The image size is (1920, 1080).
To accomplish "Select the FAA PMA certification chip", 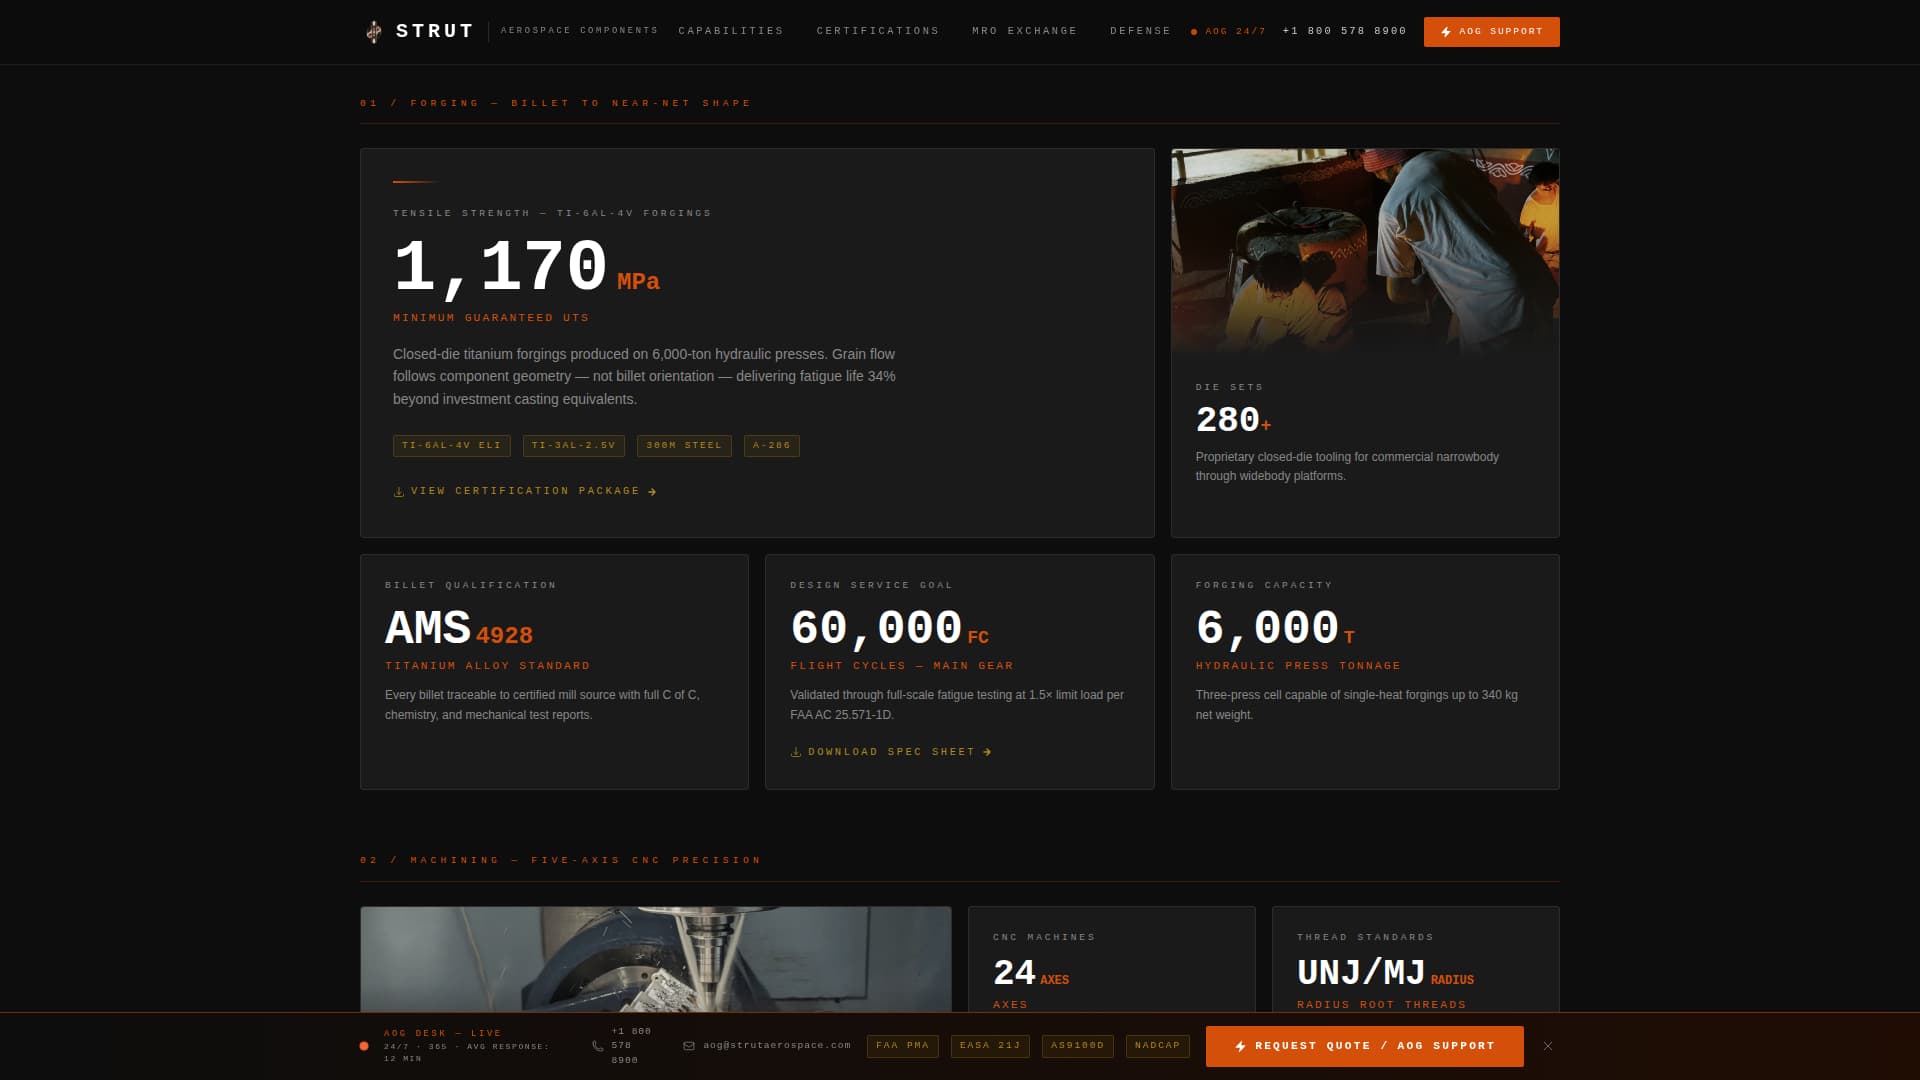I will click(902, 1046).
